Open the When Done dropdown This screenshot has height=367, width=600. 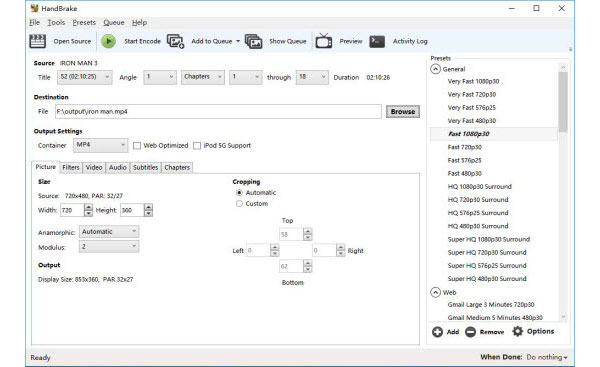pyautogui.click(x=547, y=357)
